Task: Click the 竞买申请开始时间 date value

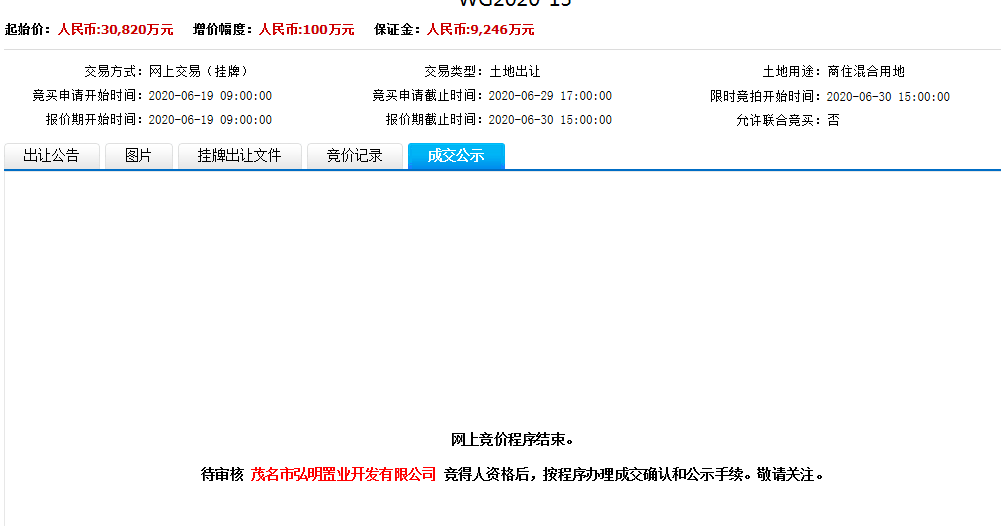Action: pyautogui.click(x=210, y=96)
